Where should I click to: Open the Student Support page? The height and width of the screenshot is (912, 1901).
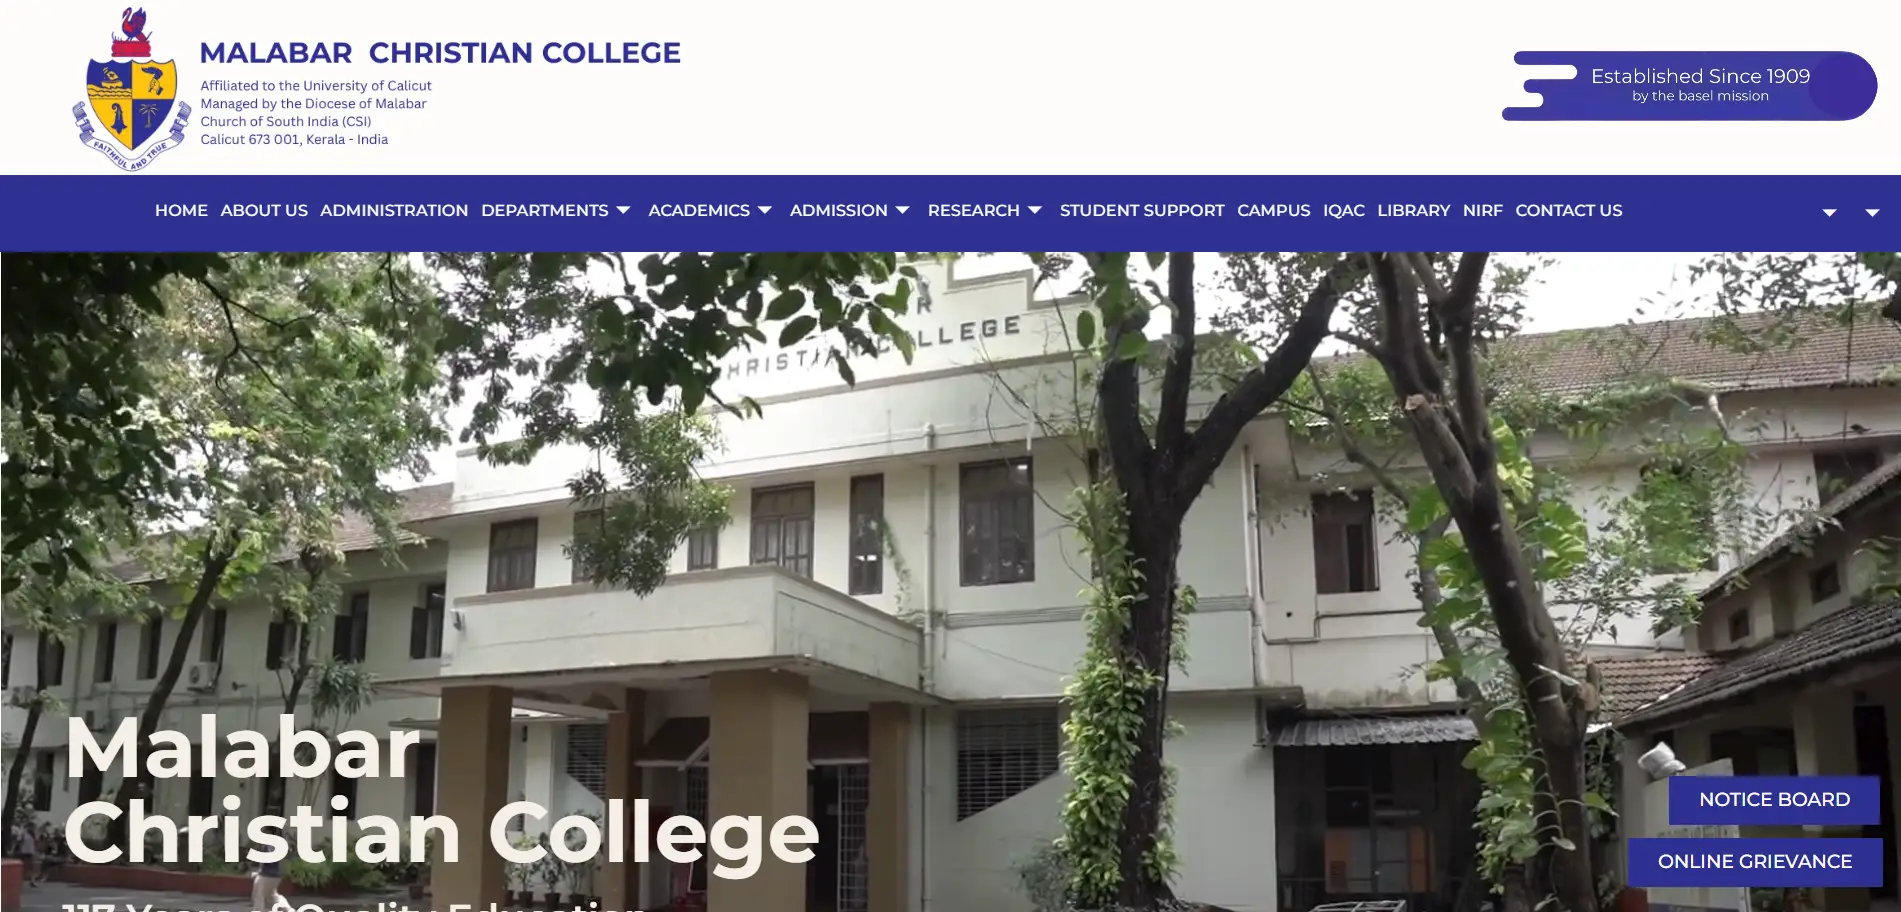1142,211
